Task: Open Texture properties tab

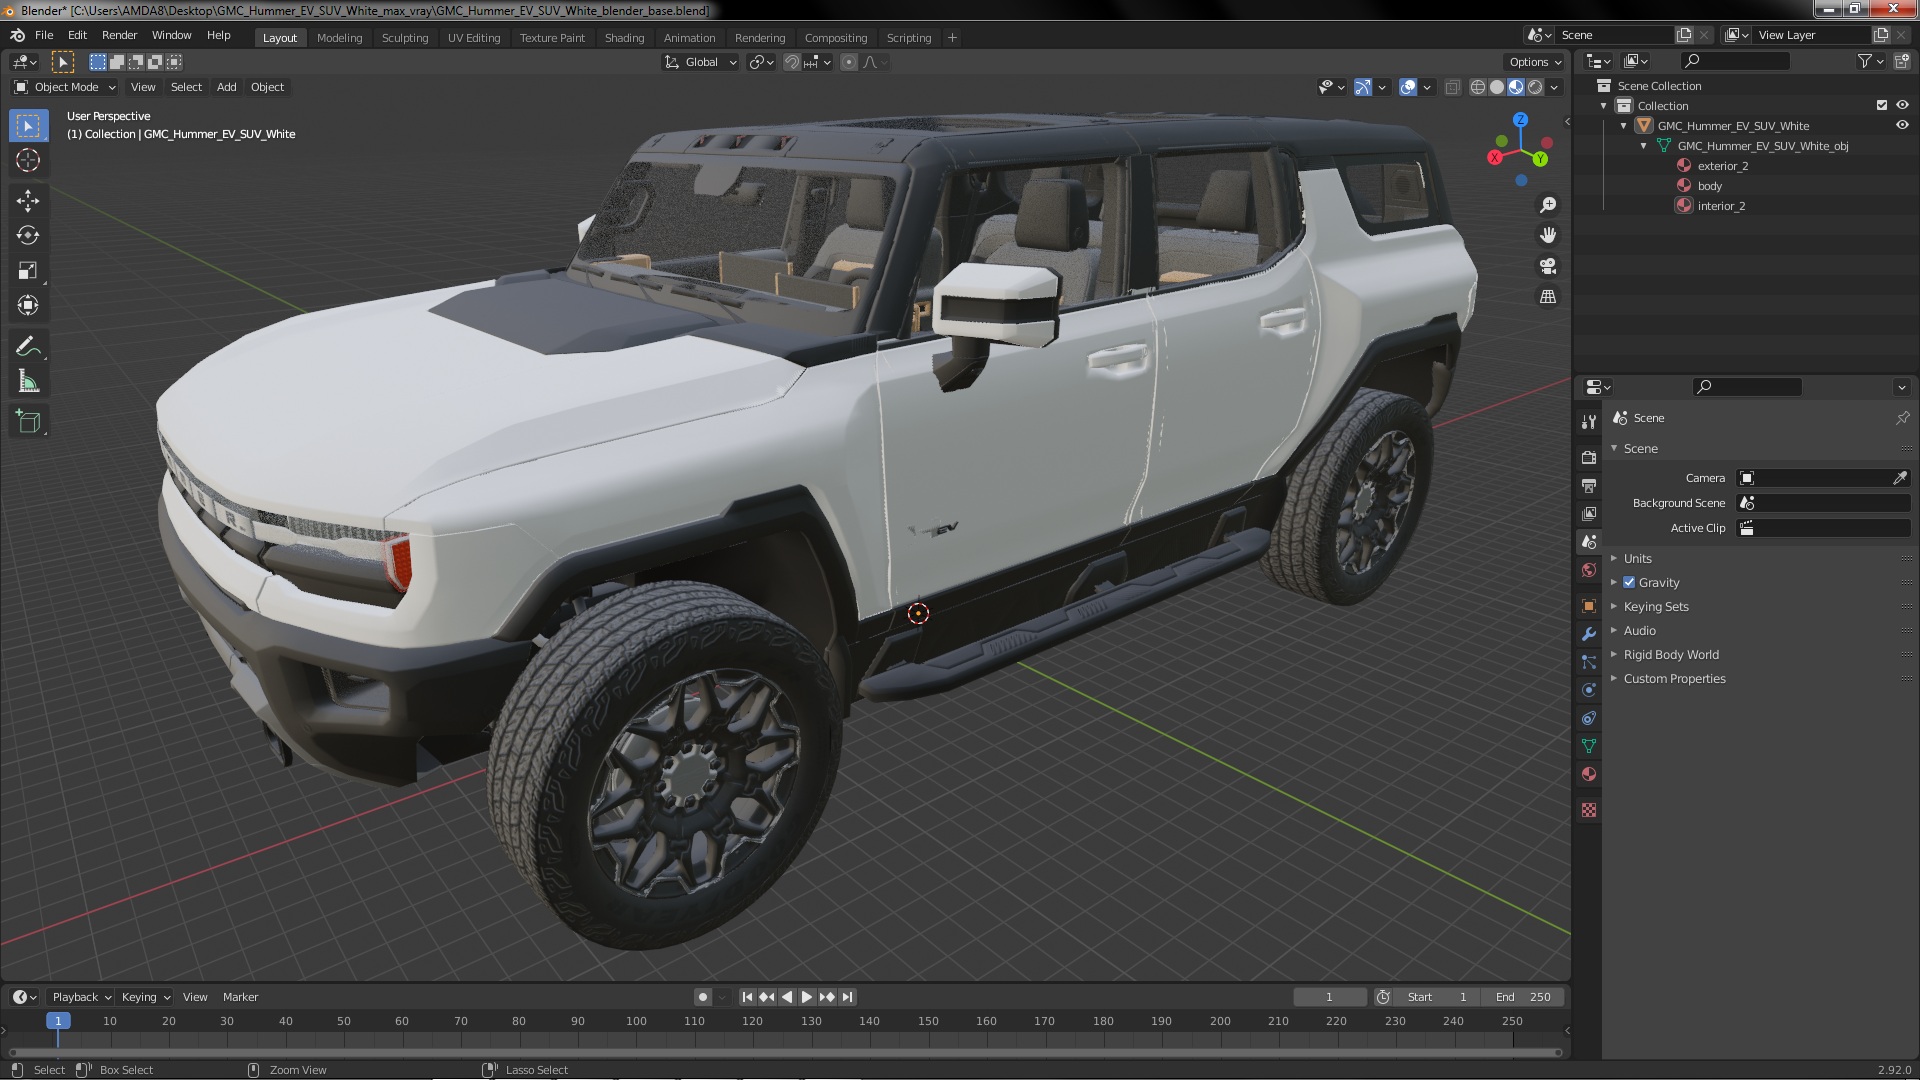Action: 1589,810
